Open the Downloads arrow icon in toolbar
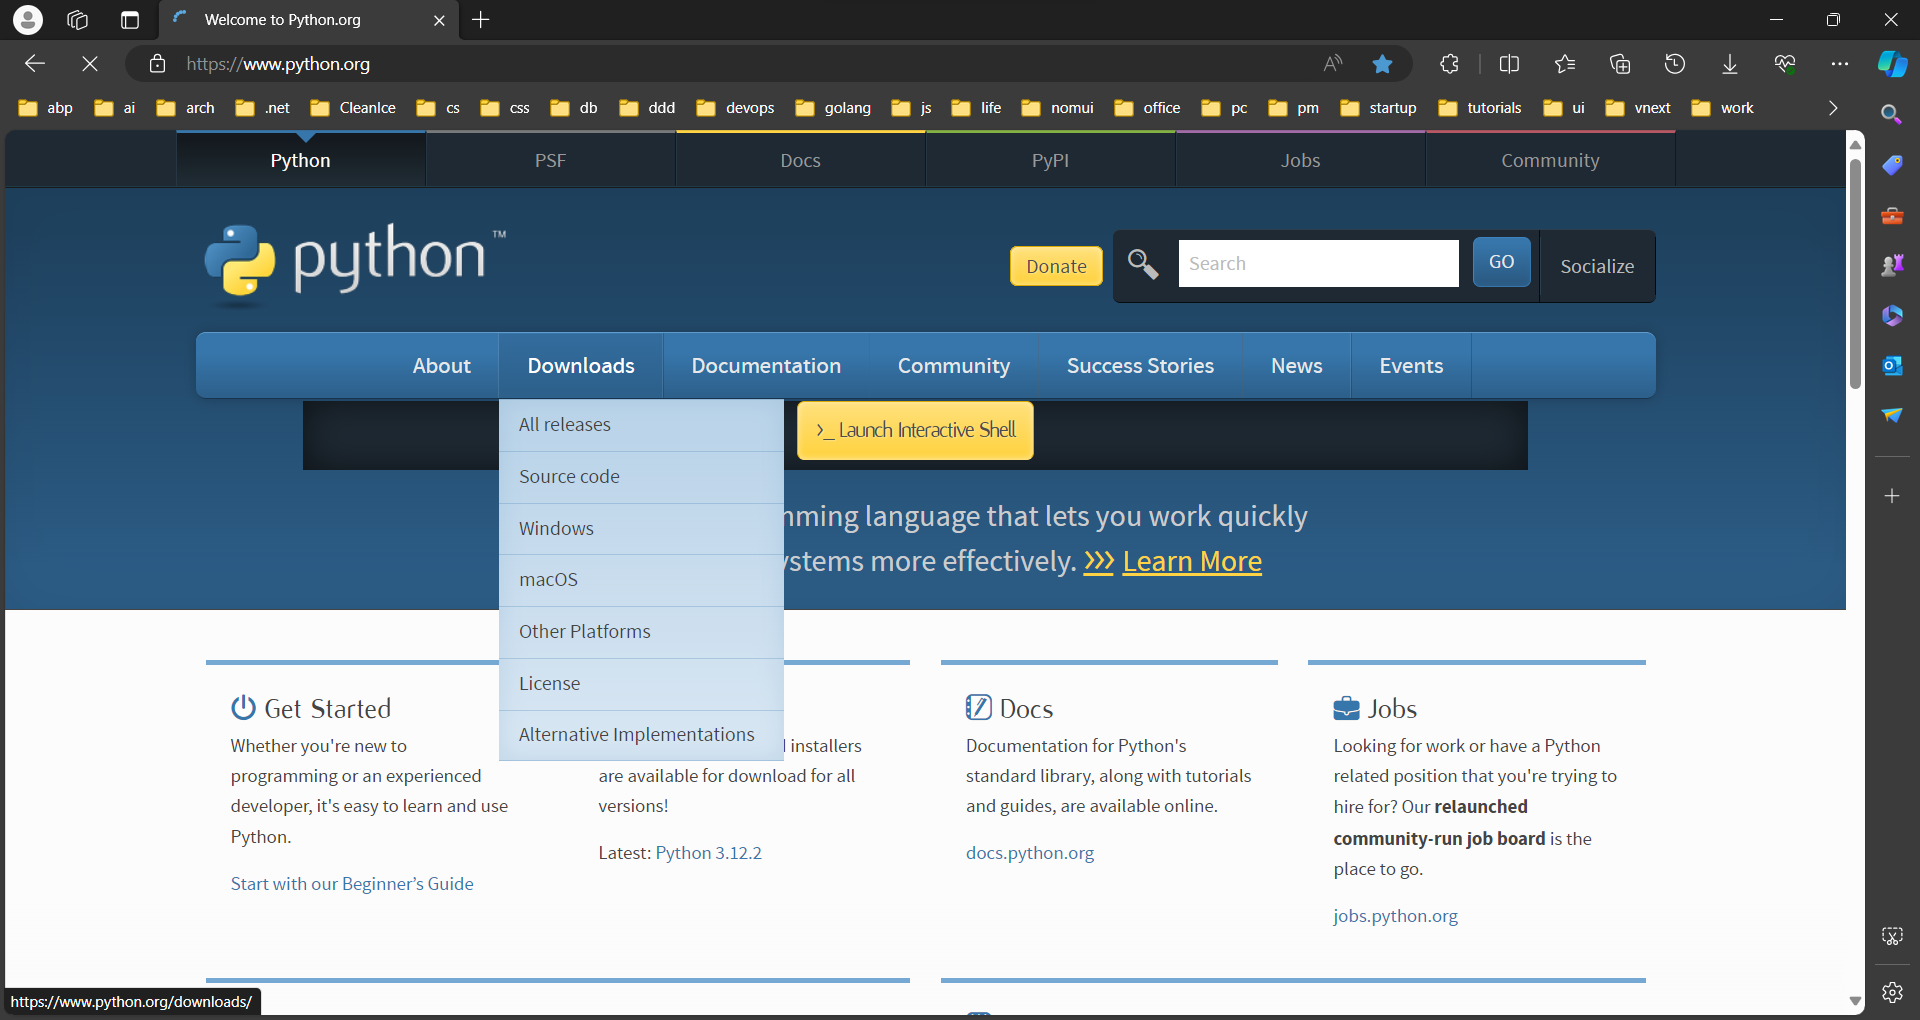Screen dimensions: 1920x1020 click(x=1730, y=64)
